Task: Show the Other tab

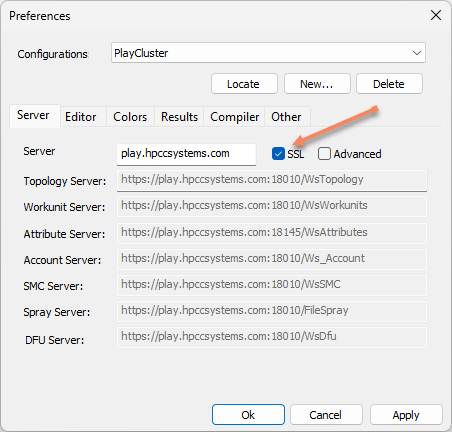Action: [x=287, y=117]
